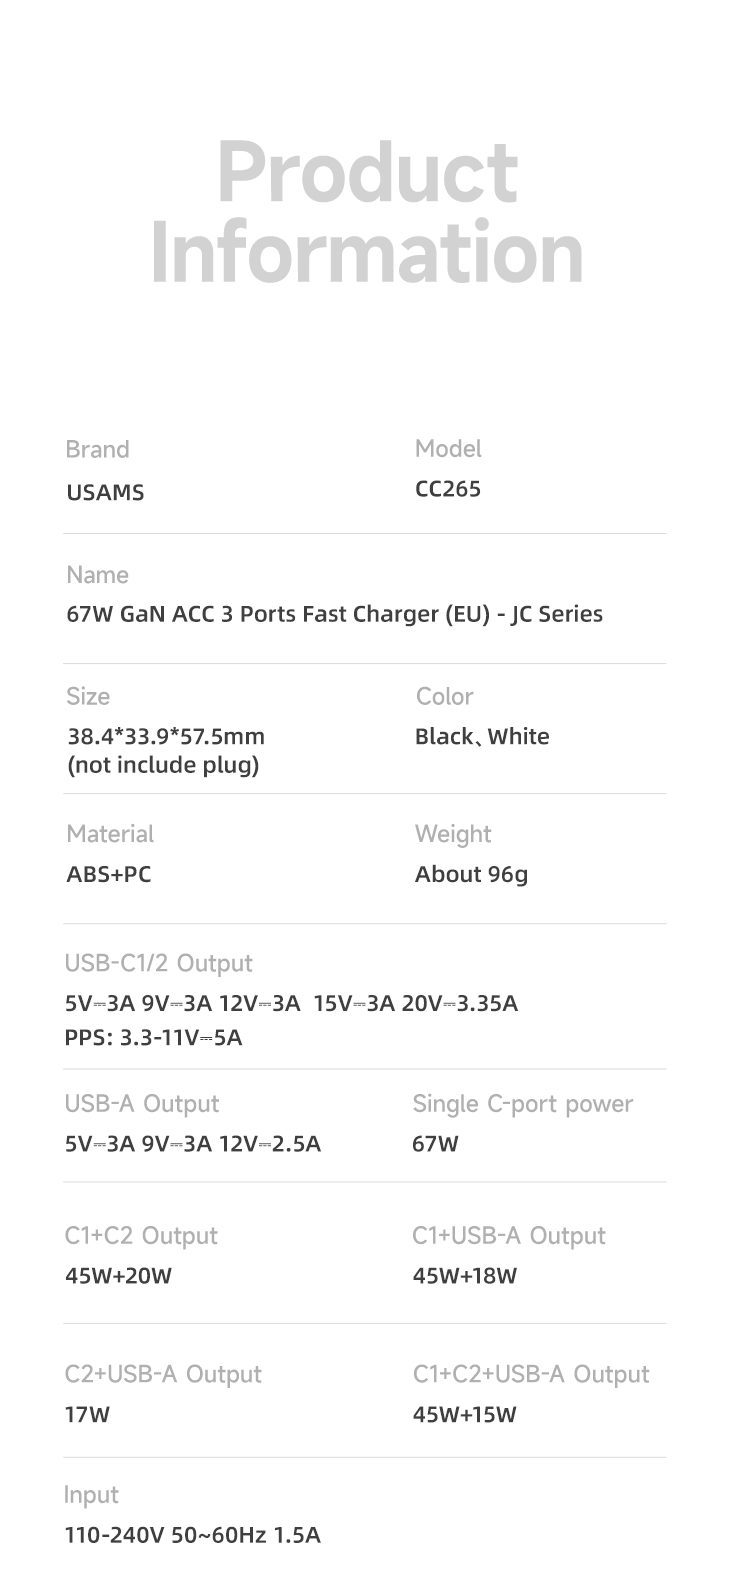This screenshot has height=1593, width=750.
Task: Click the Weight label
Action: 453,834
